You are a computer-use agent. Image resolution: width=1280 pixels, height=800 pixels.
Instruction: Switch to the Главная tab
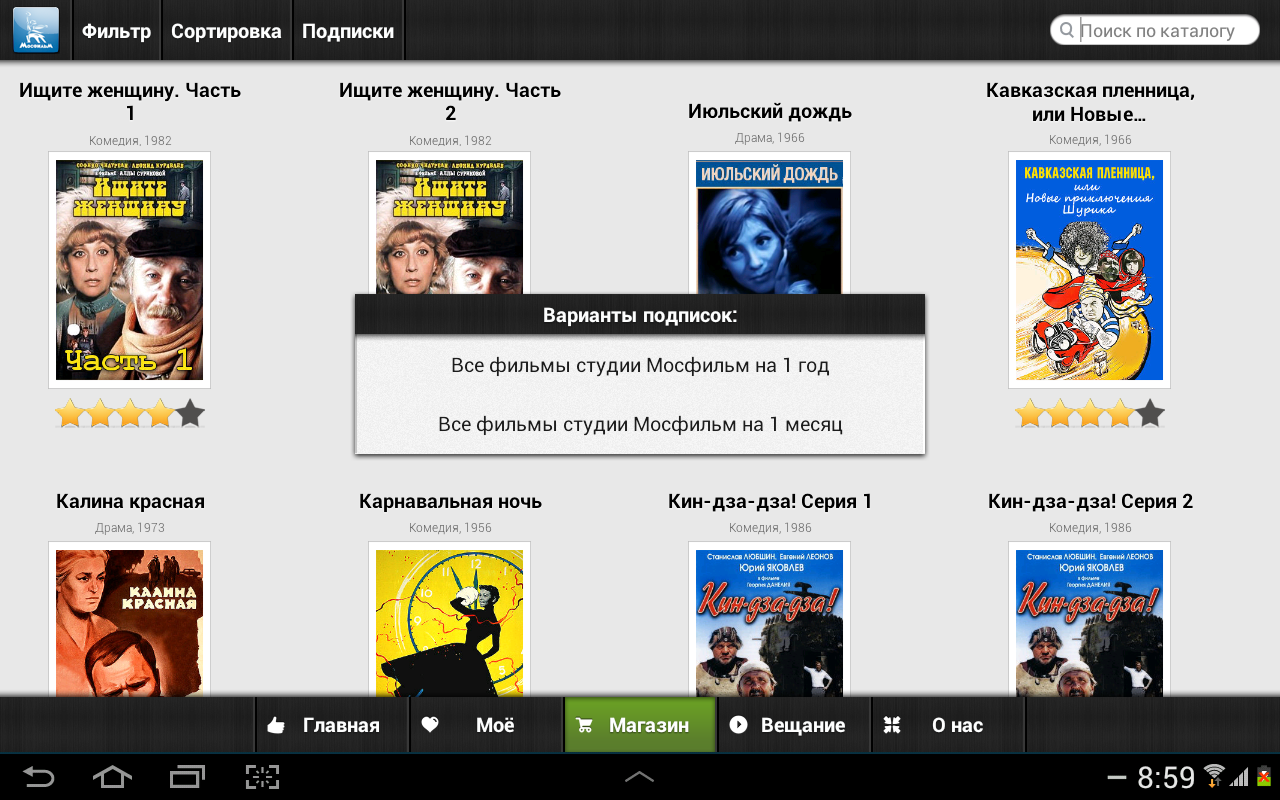(x=332, y=725)
